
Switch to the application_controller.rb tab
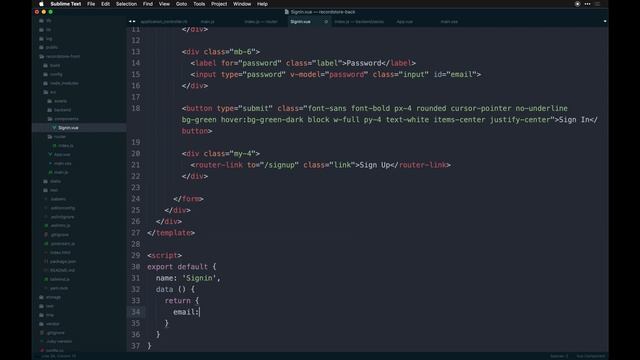click(x=164, y=22)
